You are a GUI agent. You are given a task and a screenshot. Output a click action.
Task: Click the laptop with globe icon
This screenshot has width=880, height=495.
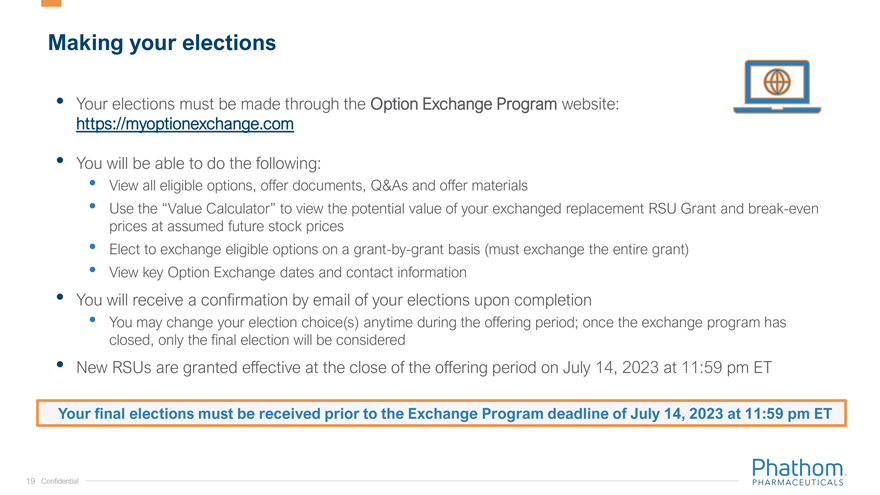click(x=776, y=86)
